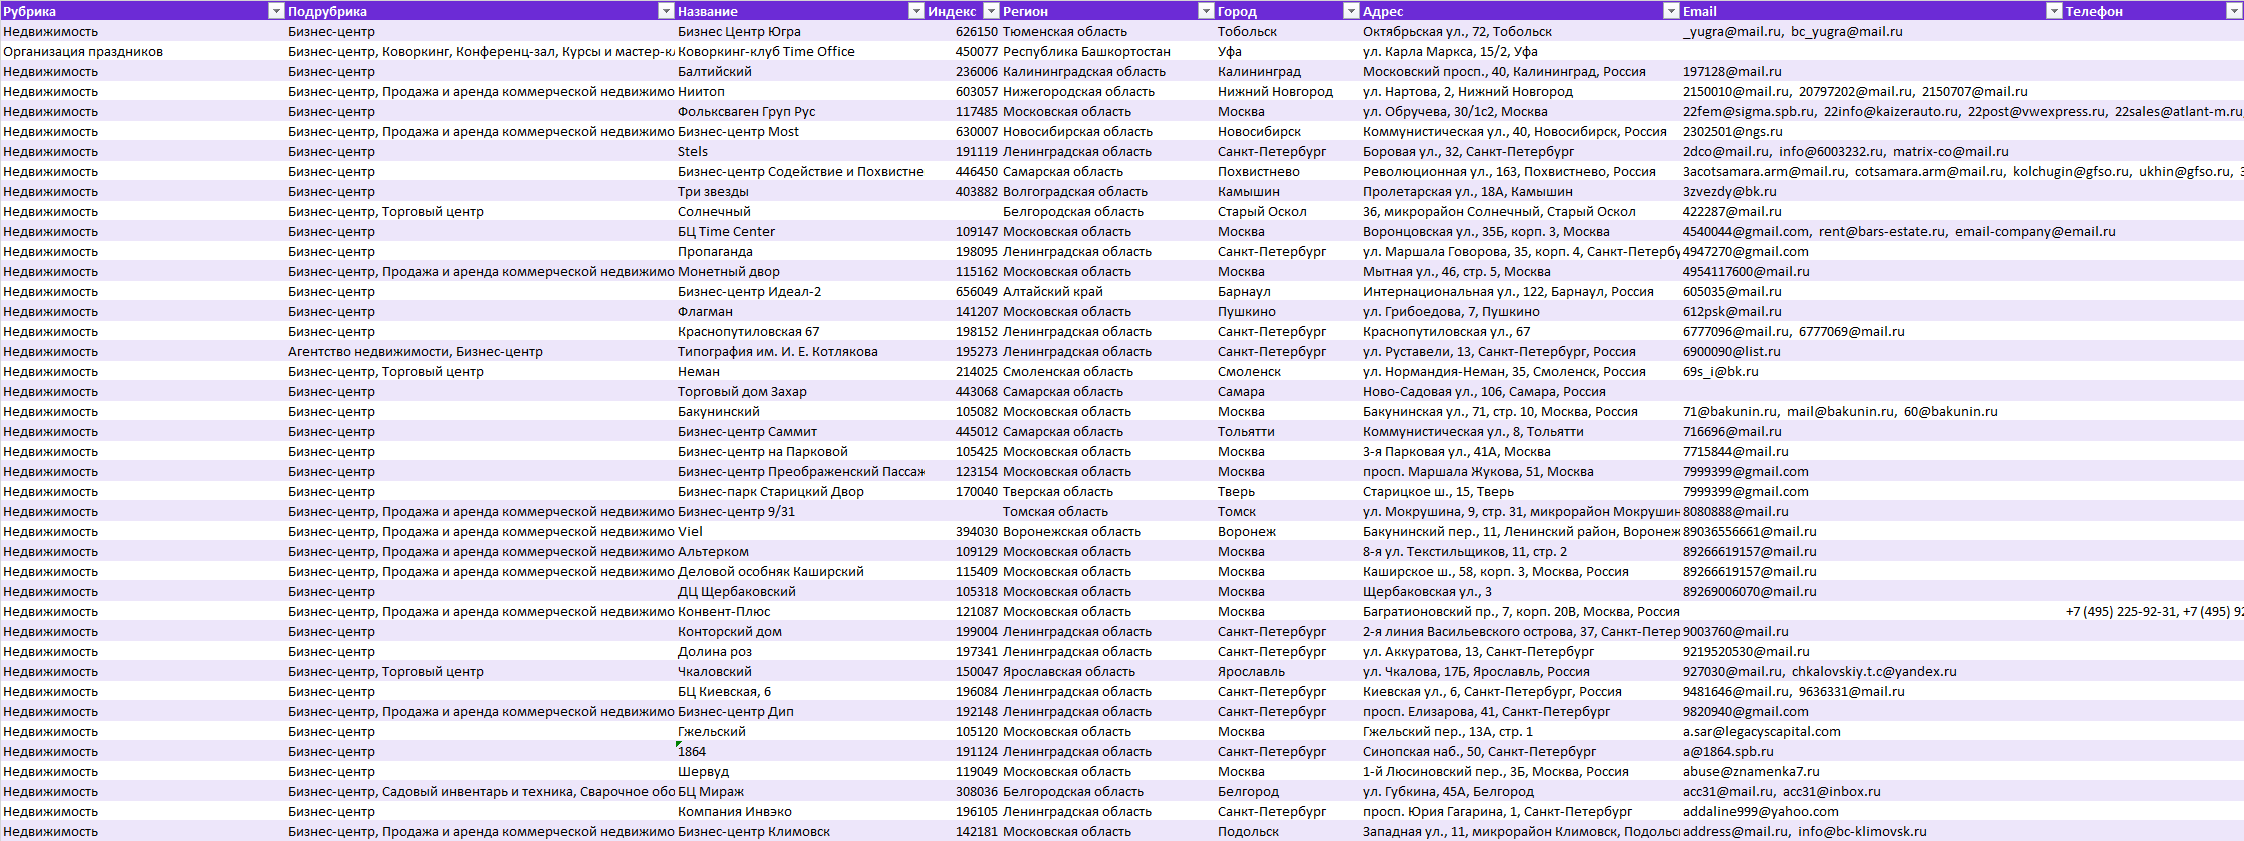Select cell 'Монетный двор'
The image size is (2244, 841).
(800, 271)
